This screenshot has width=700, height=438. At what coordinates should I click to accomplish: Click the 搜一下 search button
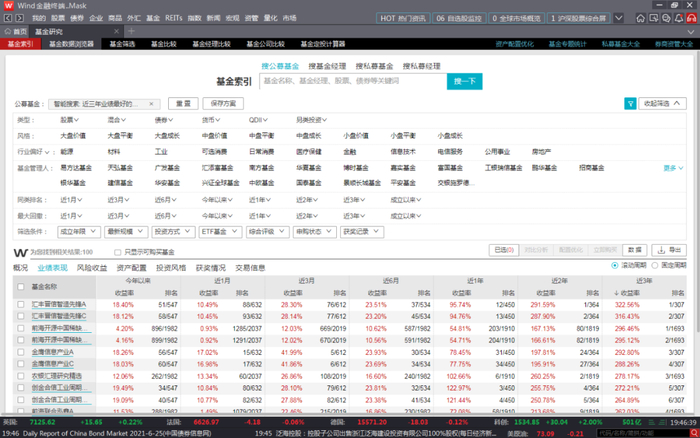[464, 81]
